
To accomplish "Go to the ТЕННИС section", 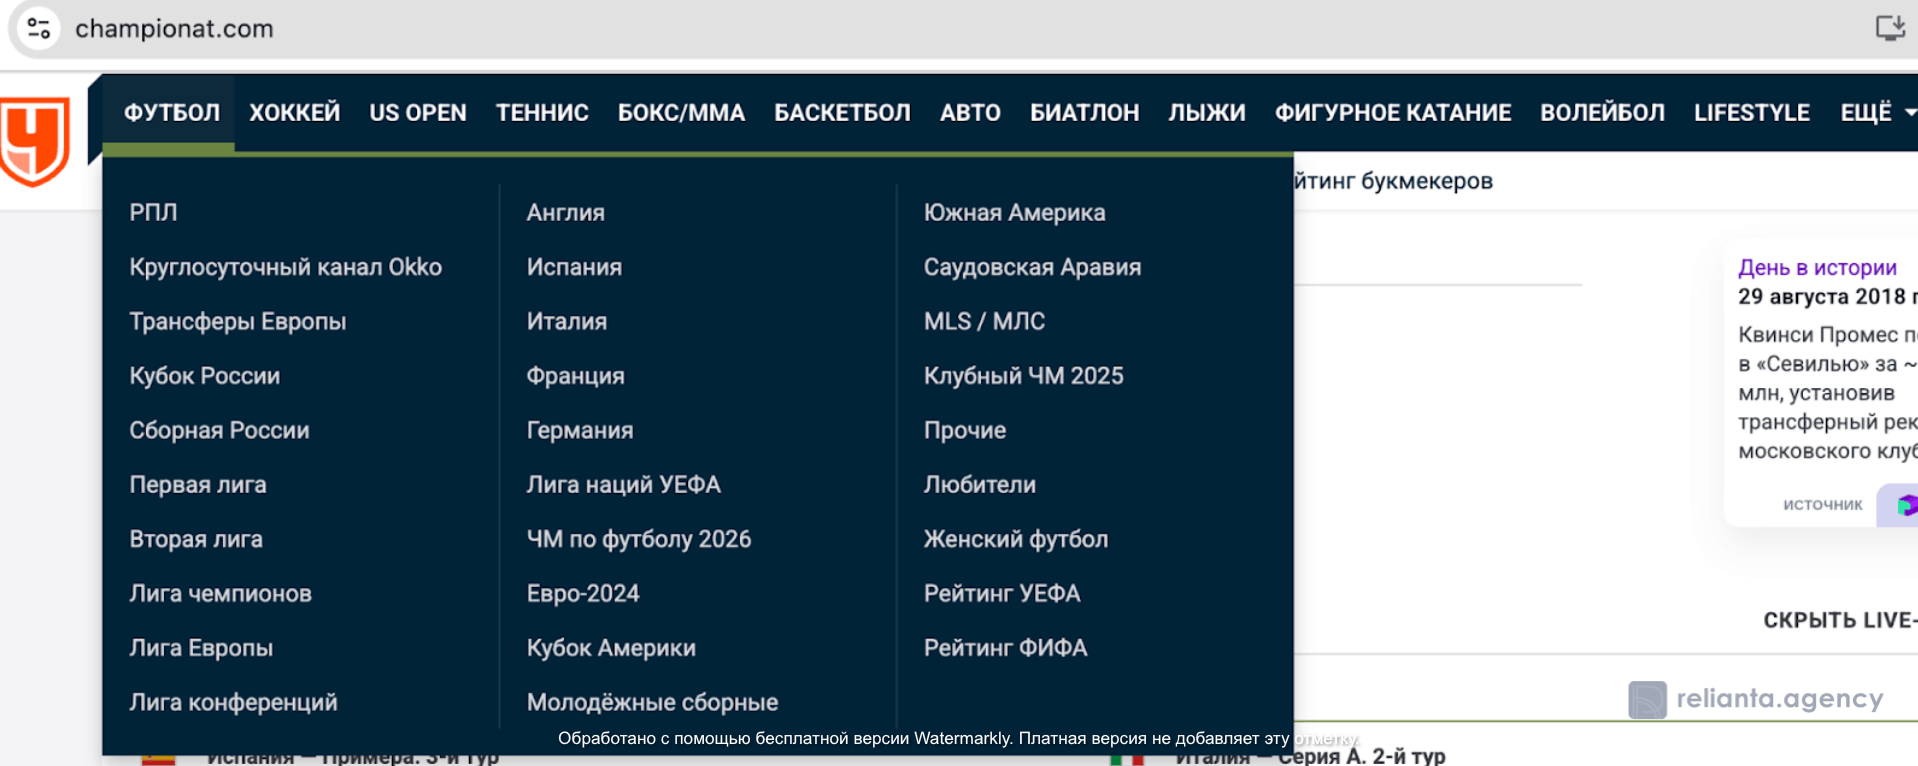I will 542,113.
